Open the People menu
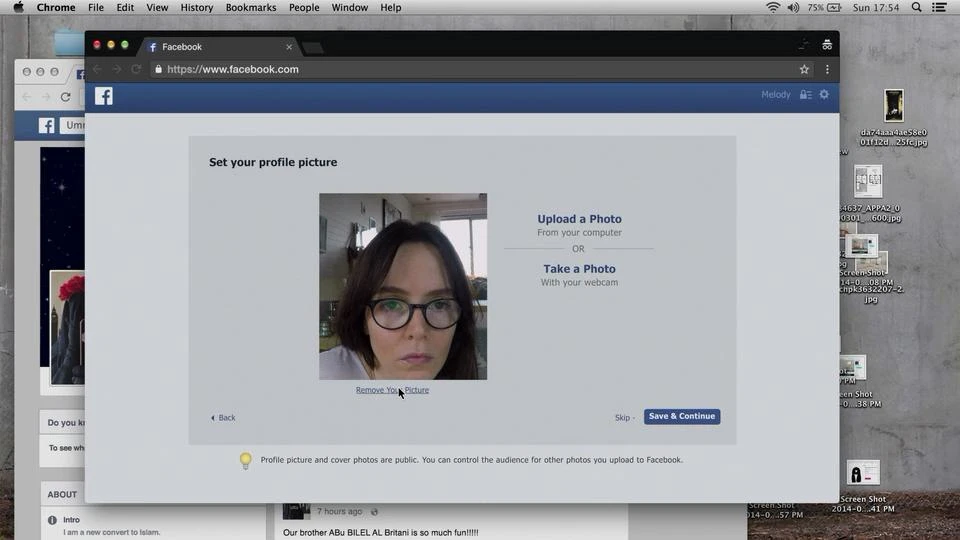Image resolution: width=960 pixels, height=540 pixels. point(304,7)
